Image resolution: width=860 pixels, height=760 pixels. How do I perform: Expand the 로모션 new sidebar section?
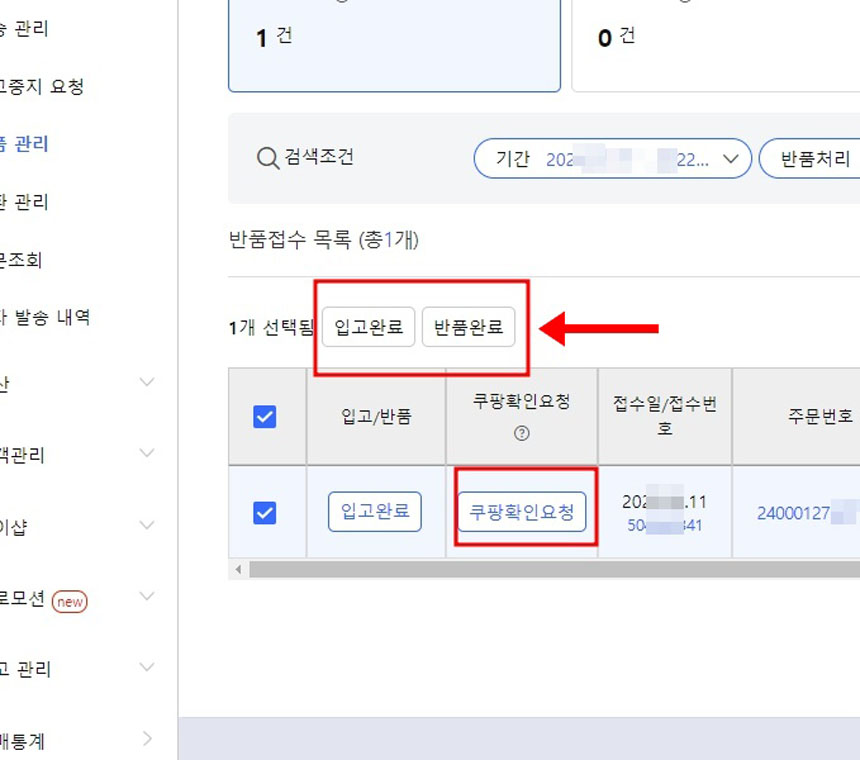point(146,596)
